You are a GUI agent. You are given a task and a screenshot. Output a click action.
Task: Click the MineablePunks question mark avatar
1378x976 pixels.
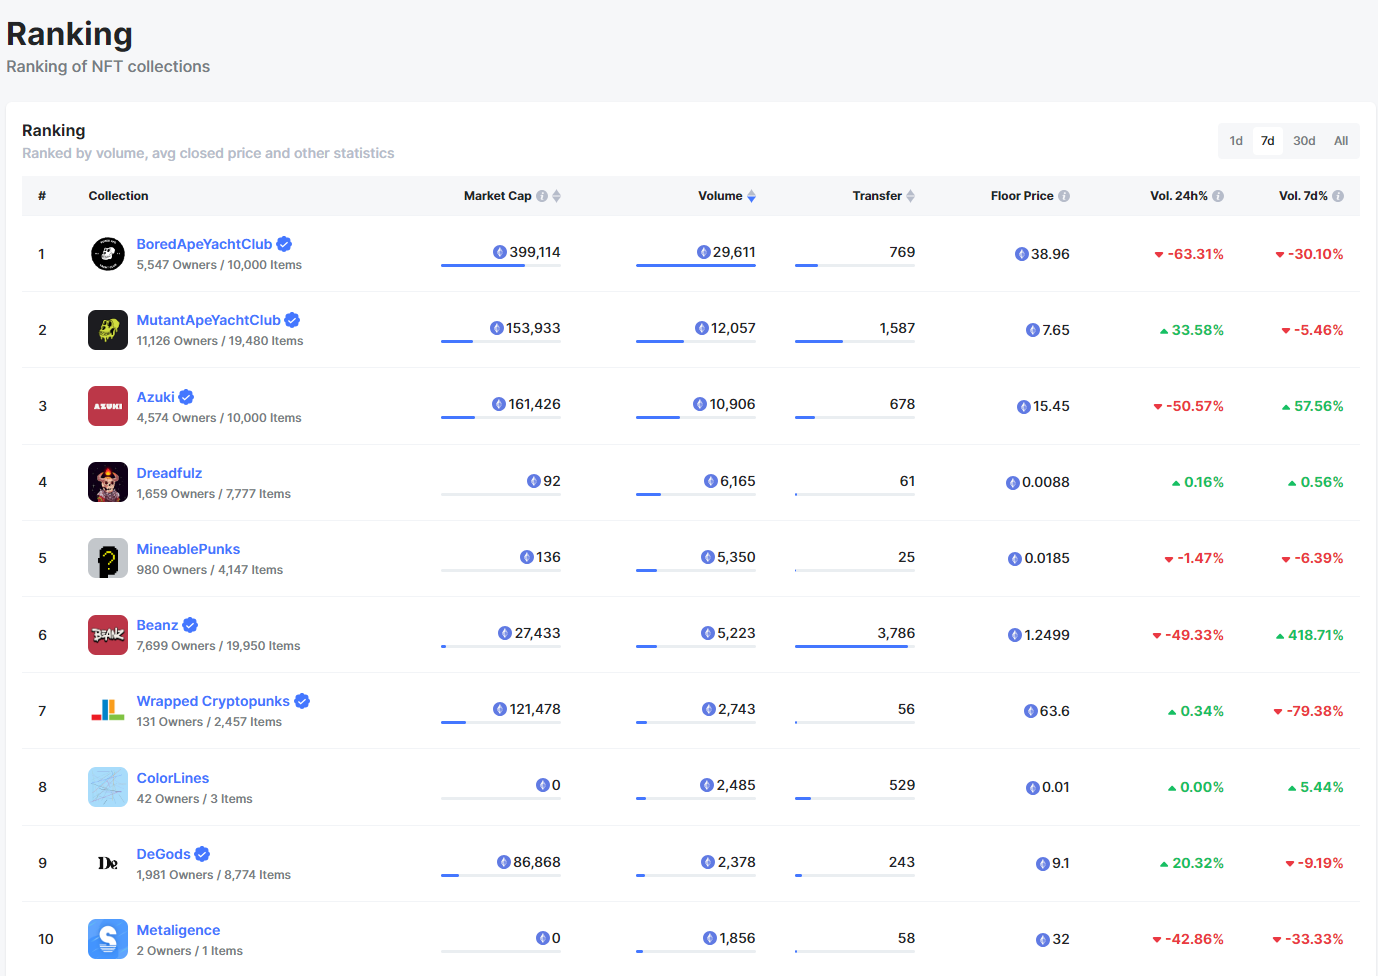coord(107,558)
